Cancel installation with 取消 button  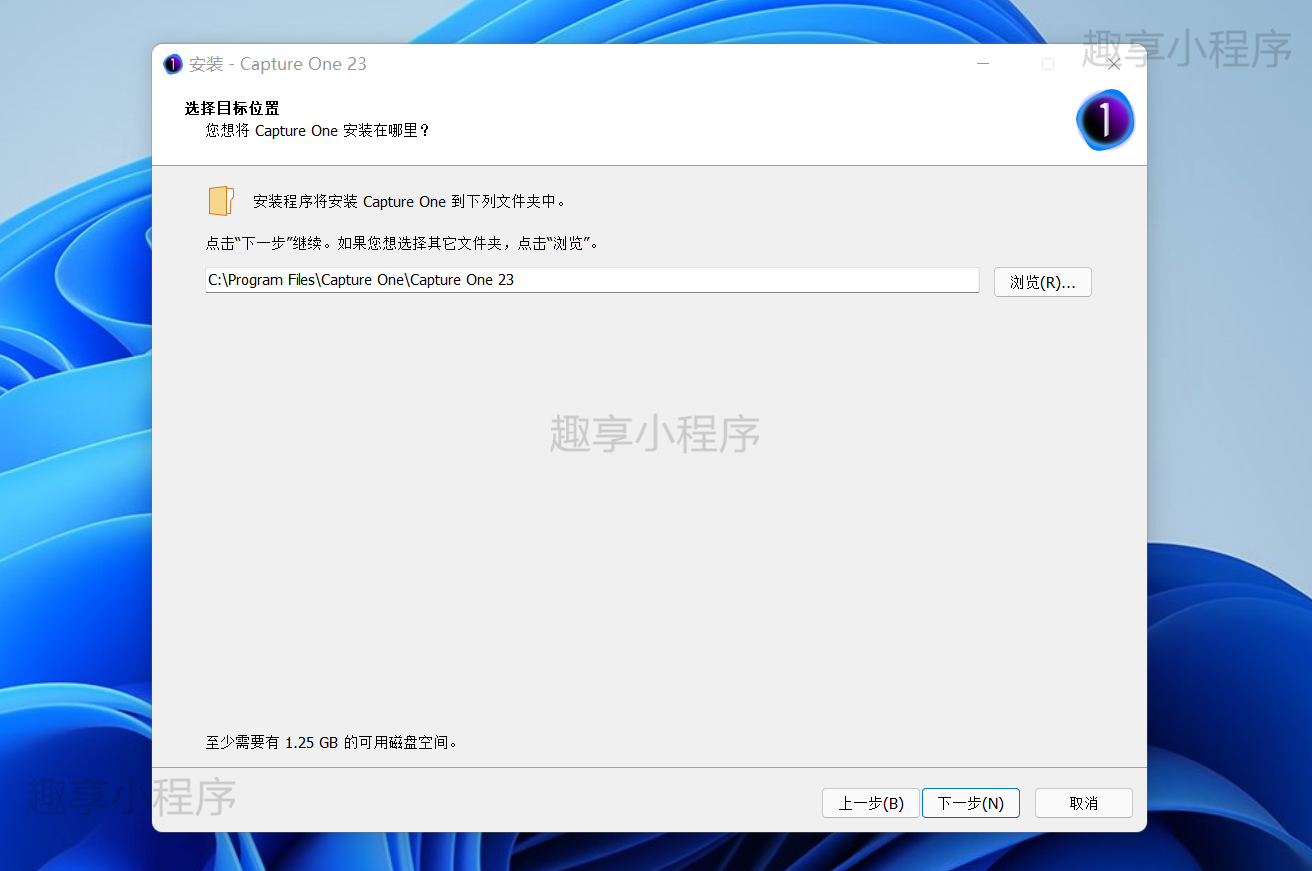[1083, 803]
